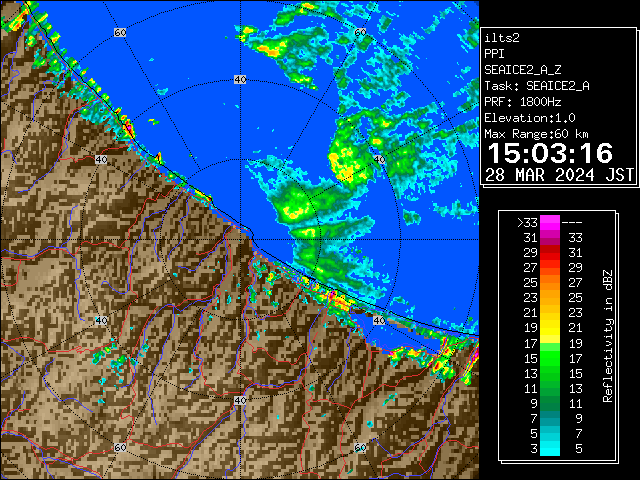Click the southwest 60 range ring label
The image size is (640, 480).
120,448
